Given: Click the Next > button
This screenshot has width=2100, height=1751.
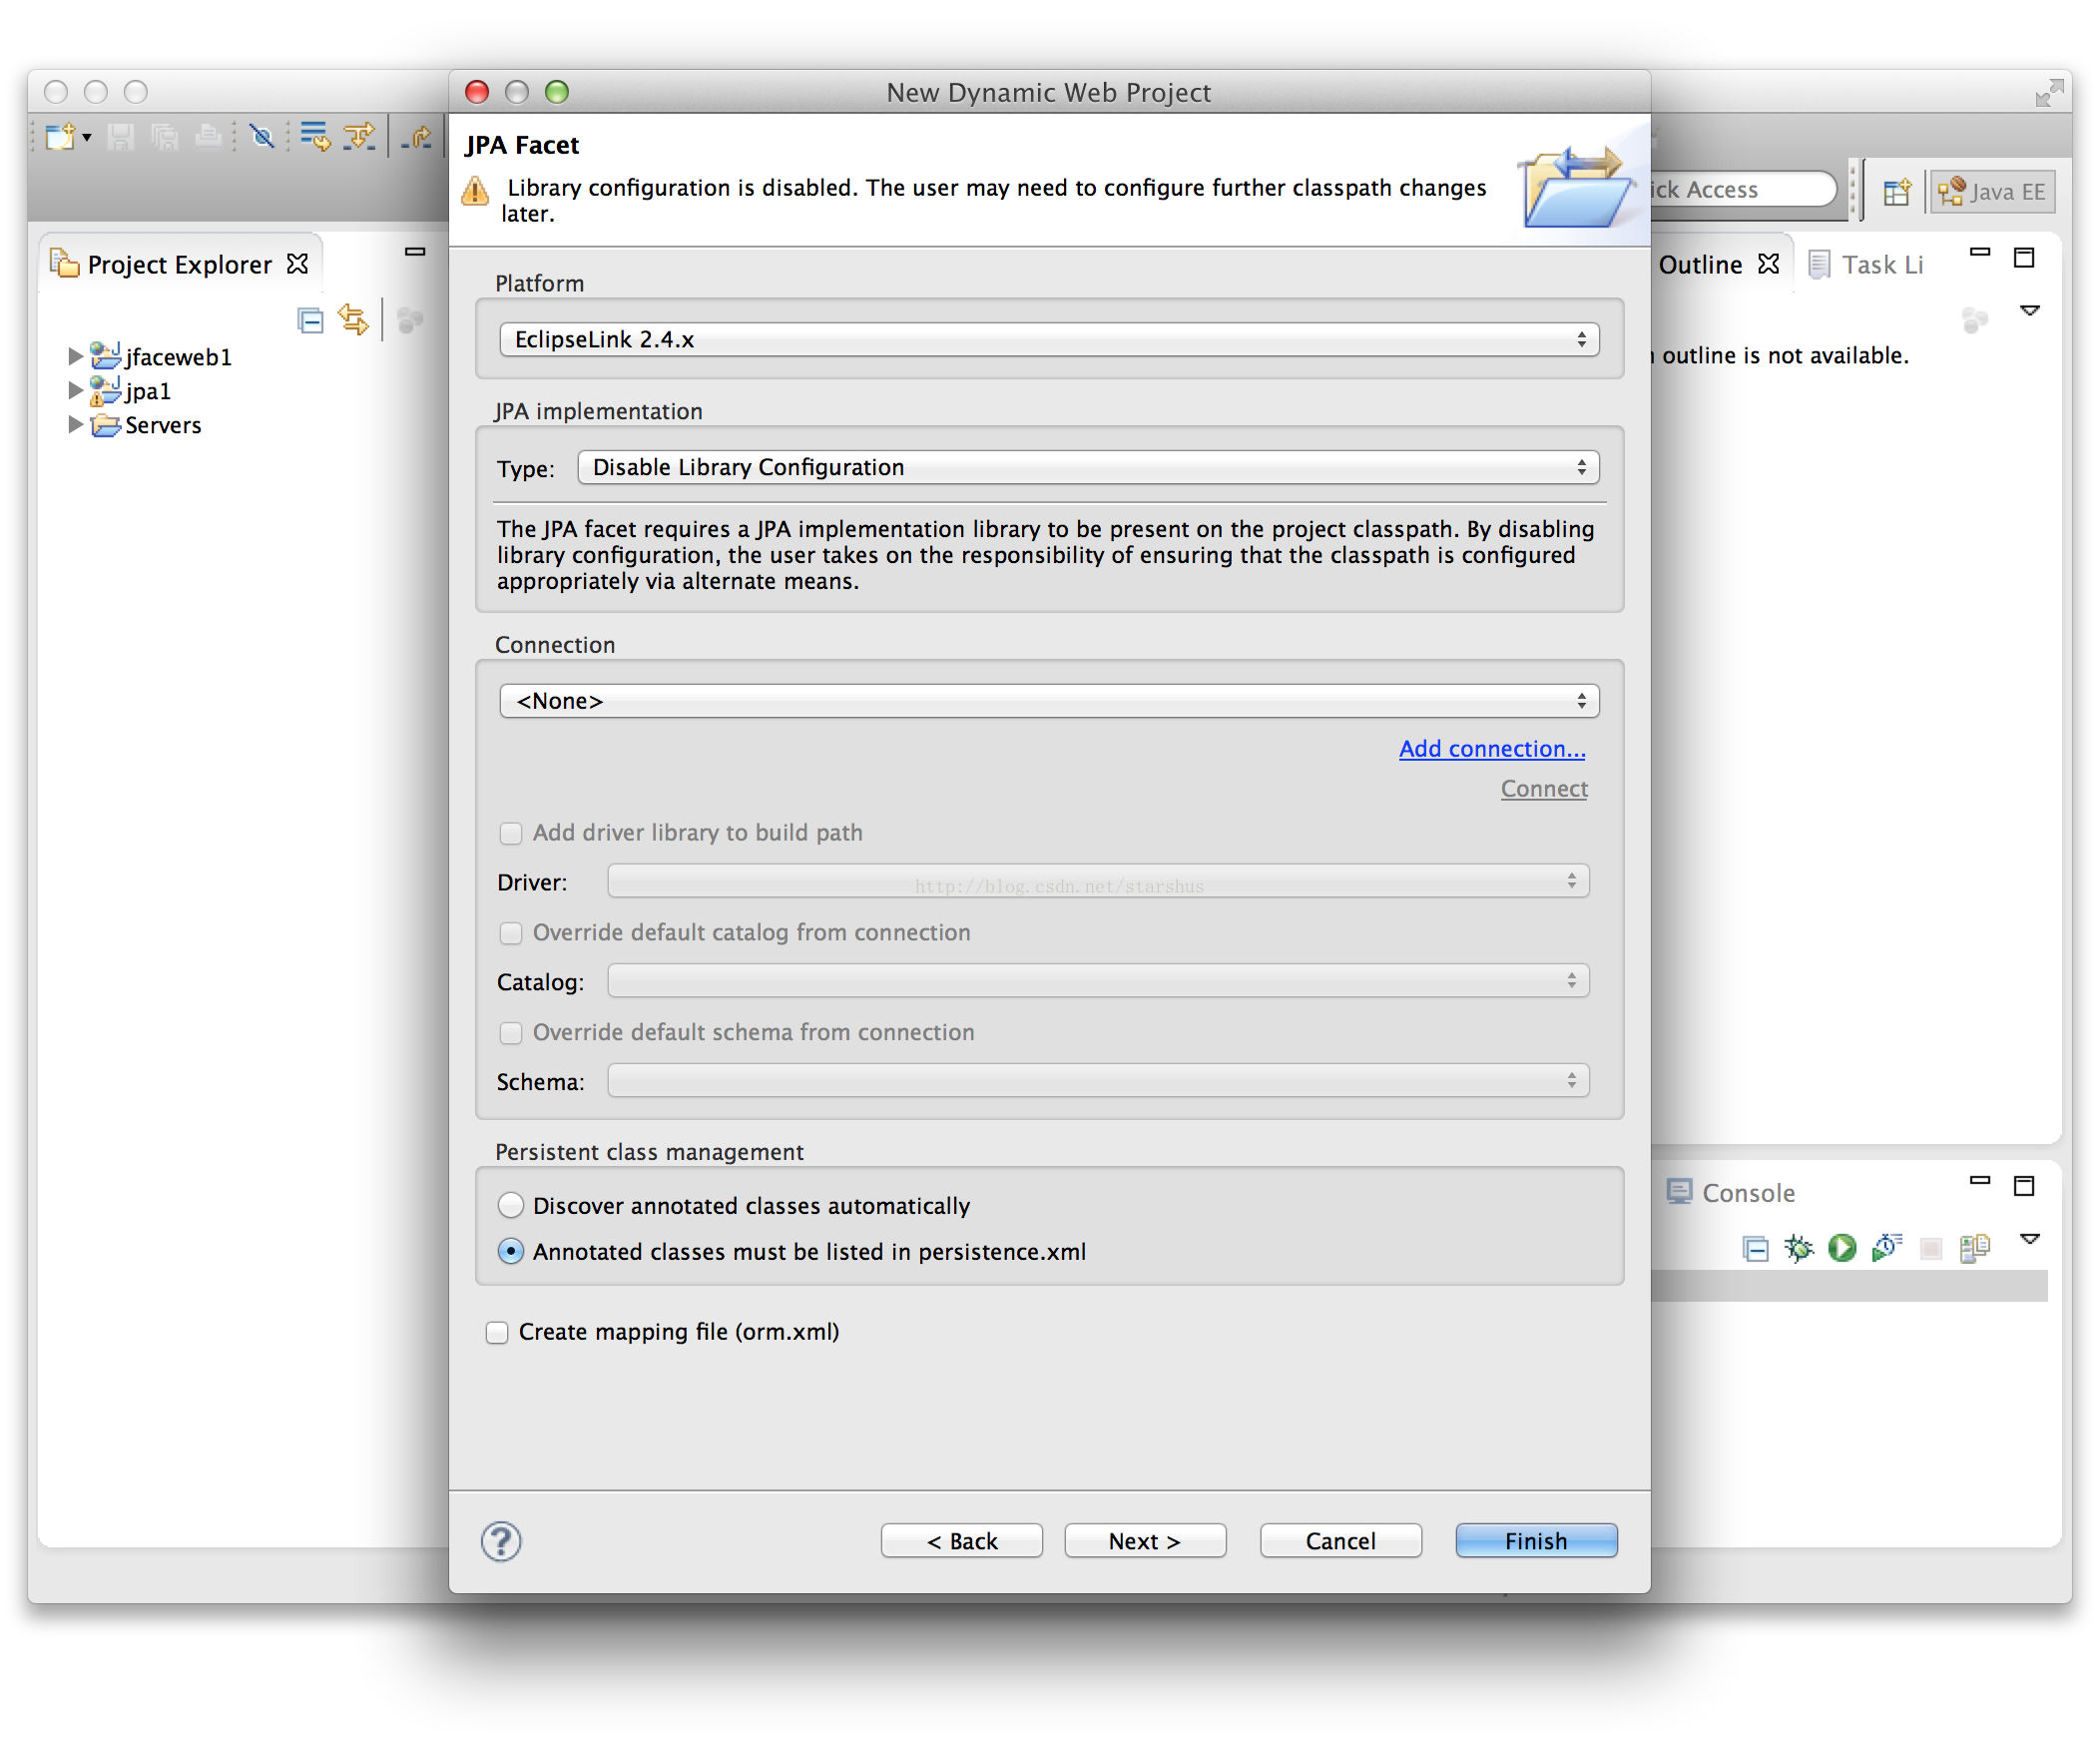Looking at the screenshot, I should [1145, 1541].
